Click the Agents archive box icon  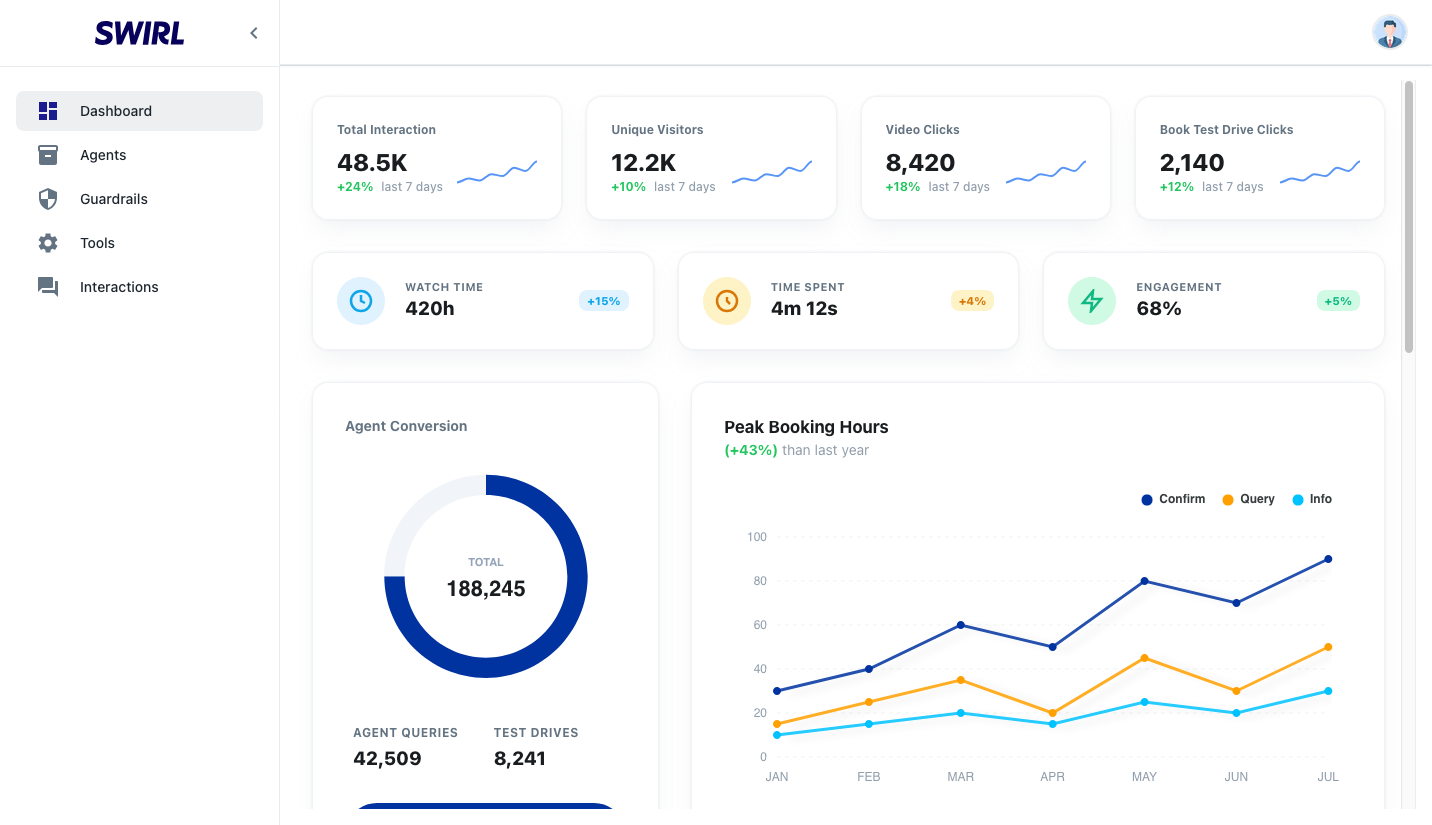point(48,155)
